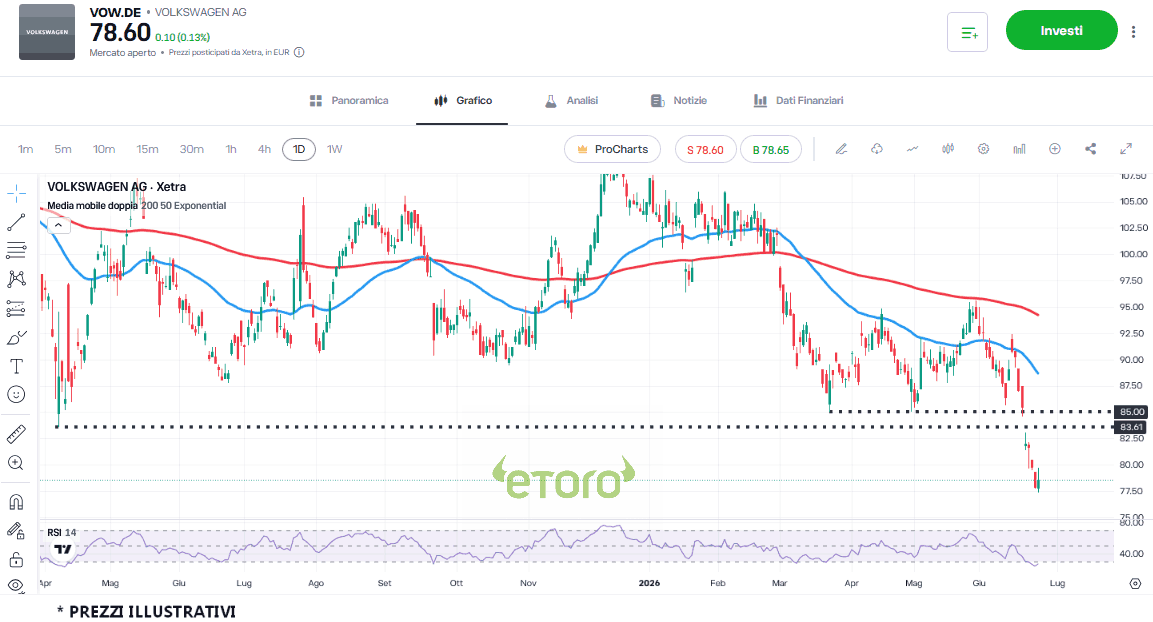Open the Analisi tab
This screenshot has width=1153, height=622.
(571, 101)
